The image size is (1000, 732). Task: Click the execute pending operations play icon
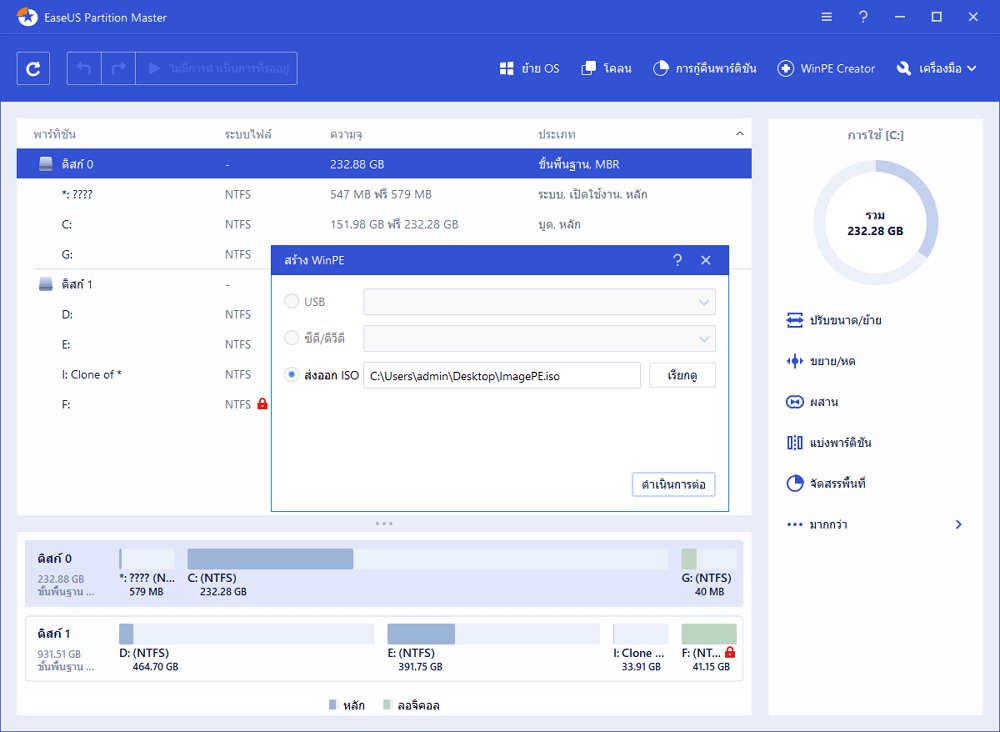click(154, 68)
